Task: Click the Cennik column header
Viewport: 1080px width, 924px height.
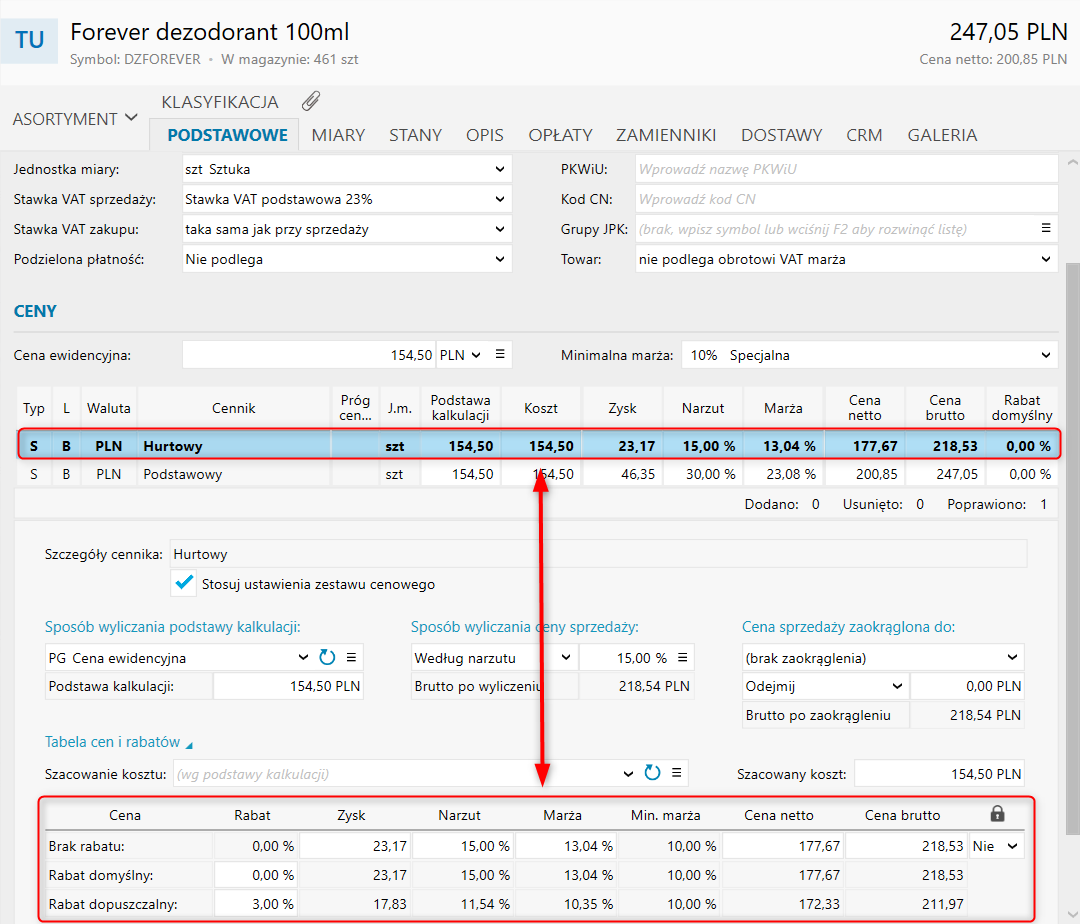Action: tap(233, 408)
